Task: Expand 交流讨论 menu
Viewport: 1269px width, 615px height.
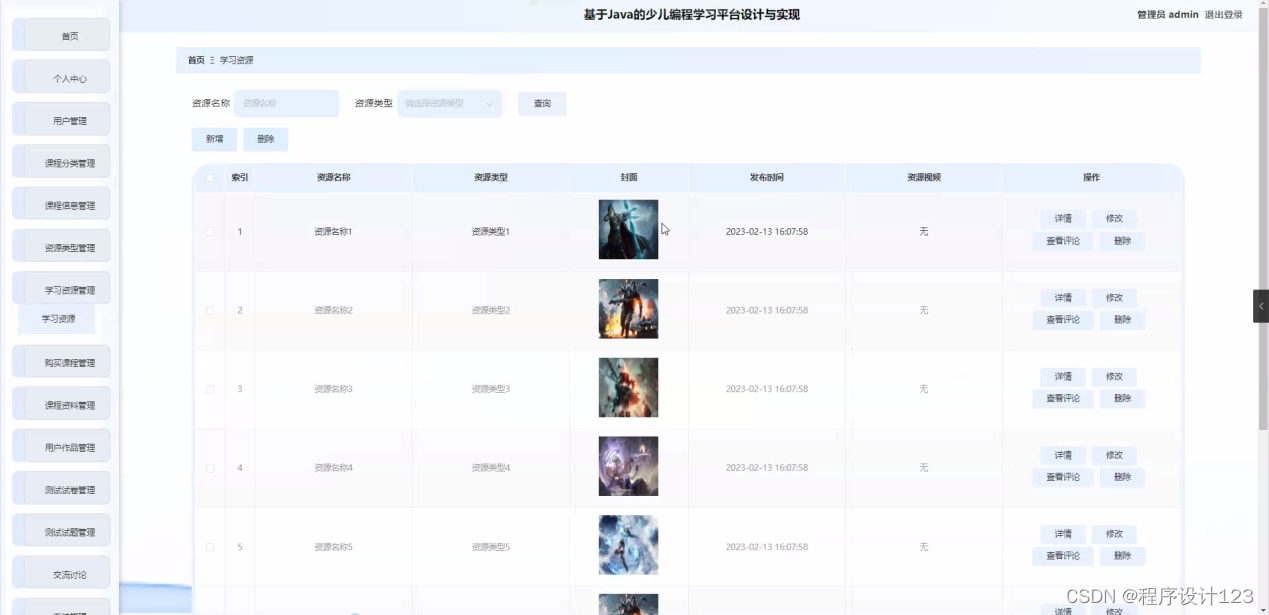Action: click(x=62, y=575)
